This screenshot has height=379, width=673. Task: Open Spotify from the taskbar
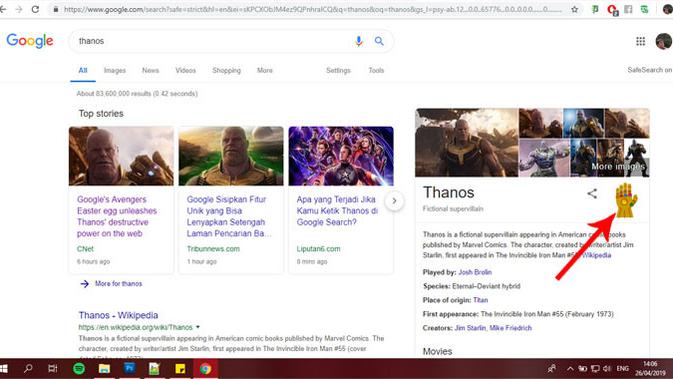(79, 368)
